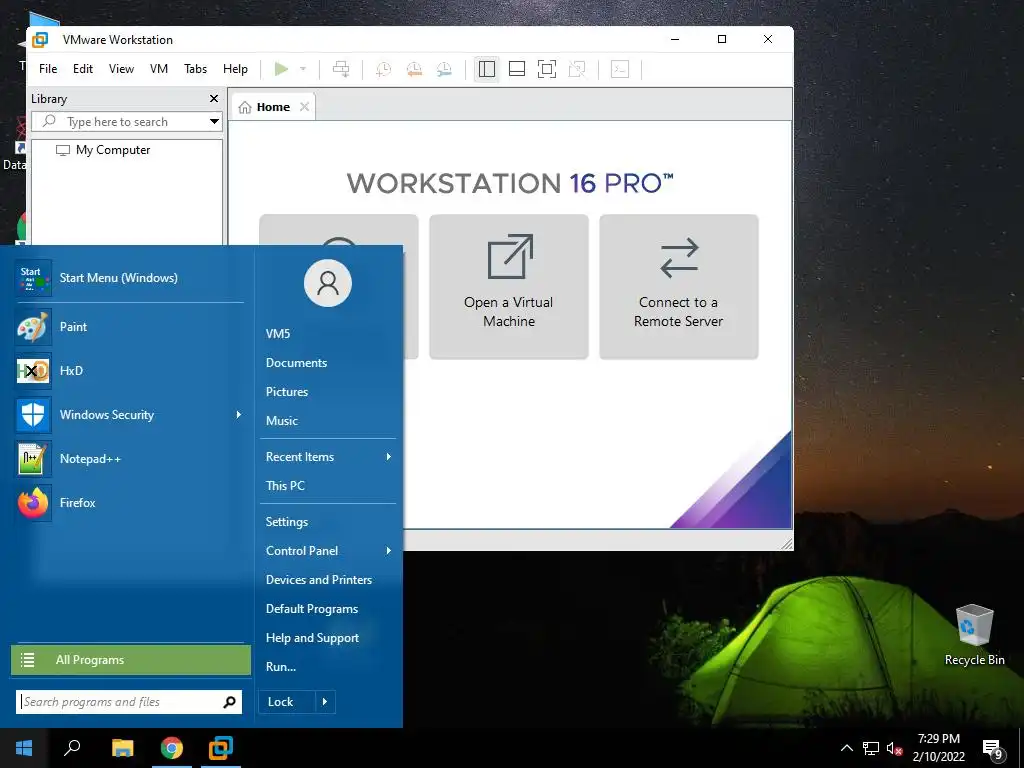Open the Help menu in VMware
This screenshot has height=768, width=1024.
(235, 69)
